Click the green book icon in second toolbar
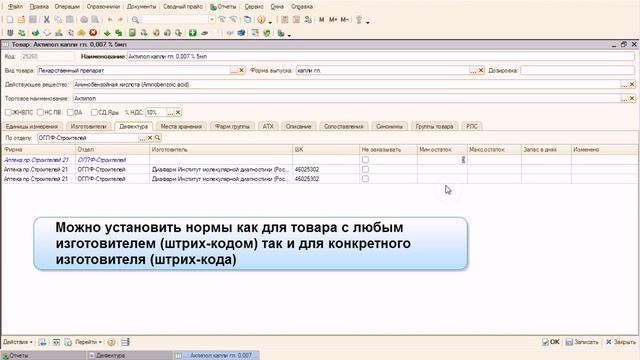The image size is (640, 360). click(x=132, y=33)
